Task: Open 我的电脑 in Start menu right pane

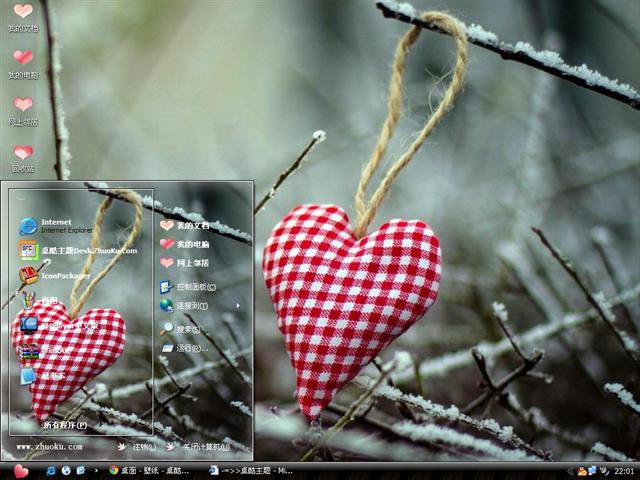Action: click(x=184, y=244)
